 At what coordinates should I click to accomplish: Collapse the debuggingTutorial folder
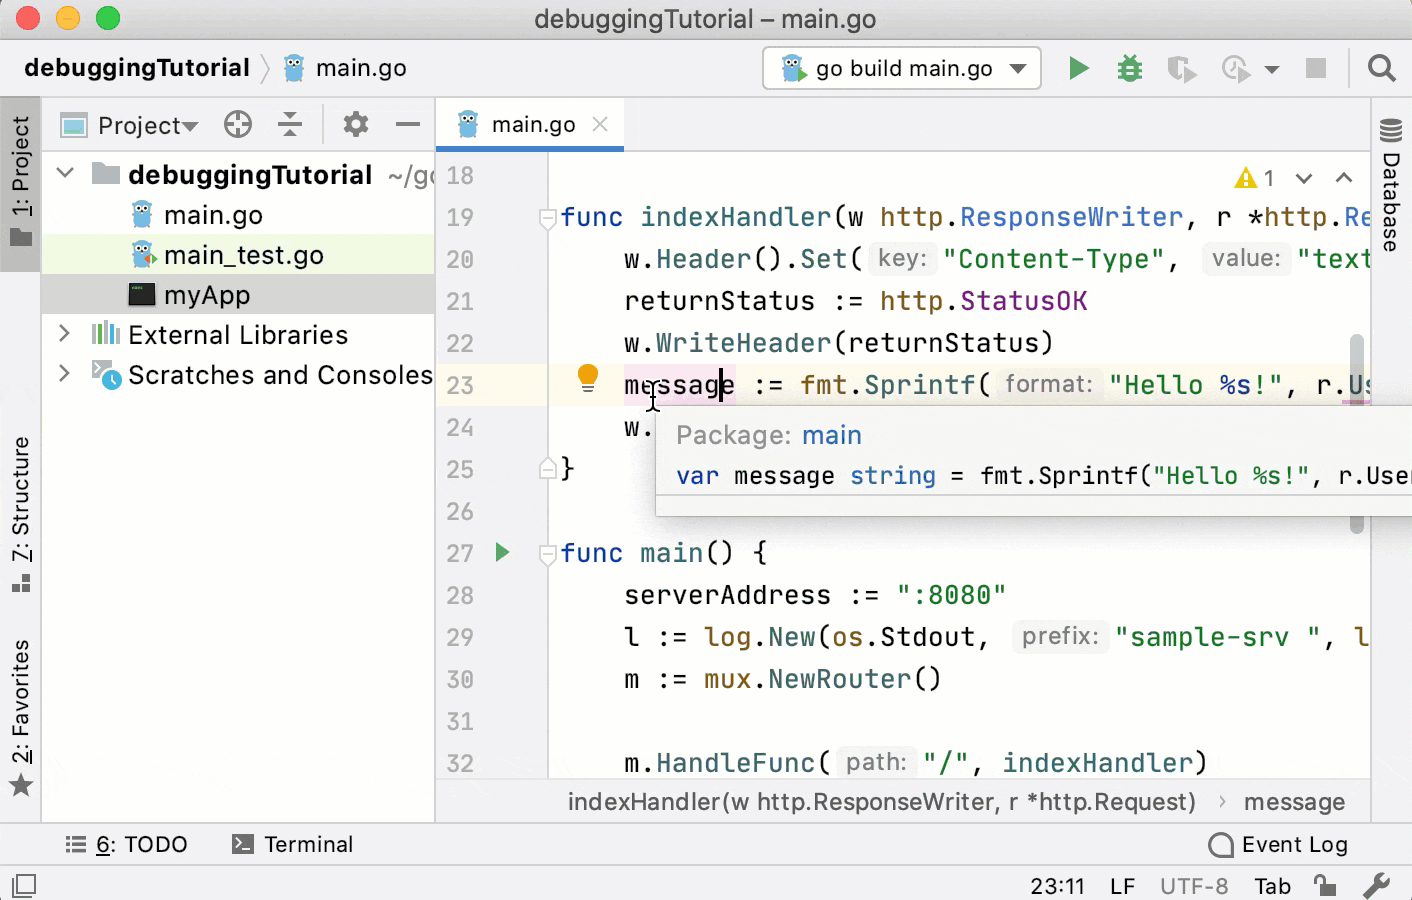[64, 172]
